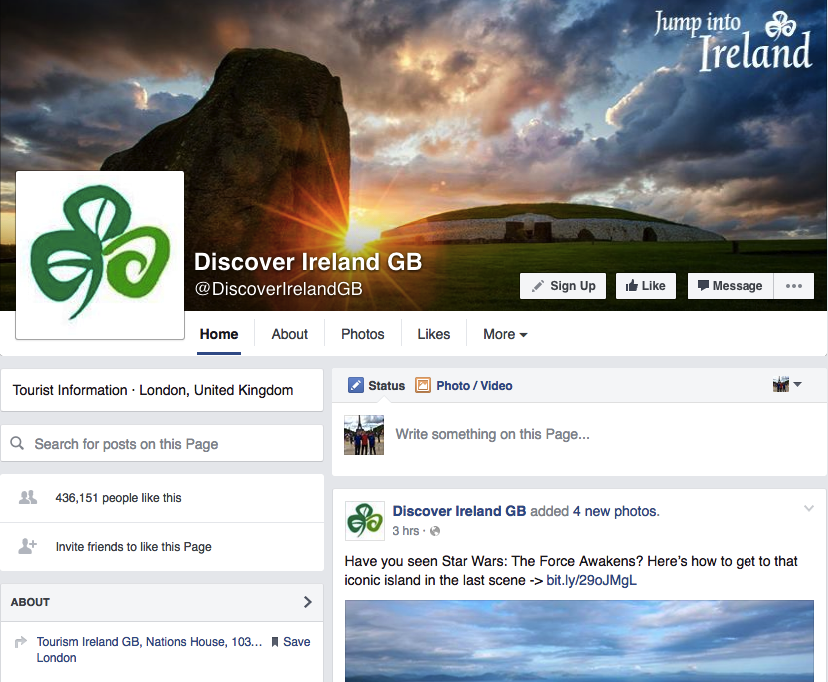Click the Tourist Information category text

coord(70,390)
